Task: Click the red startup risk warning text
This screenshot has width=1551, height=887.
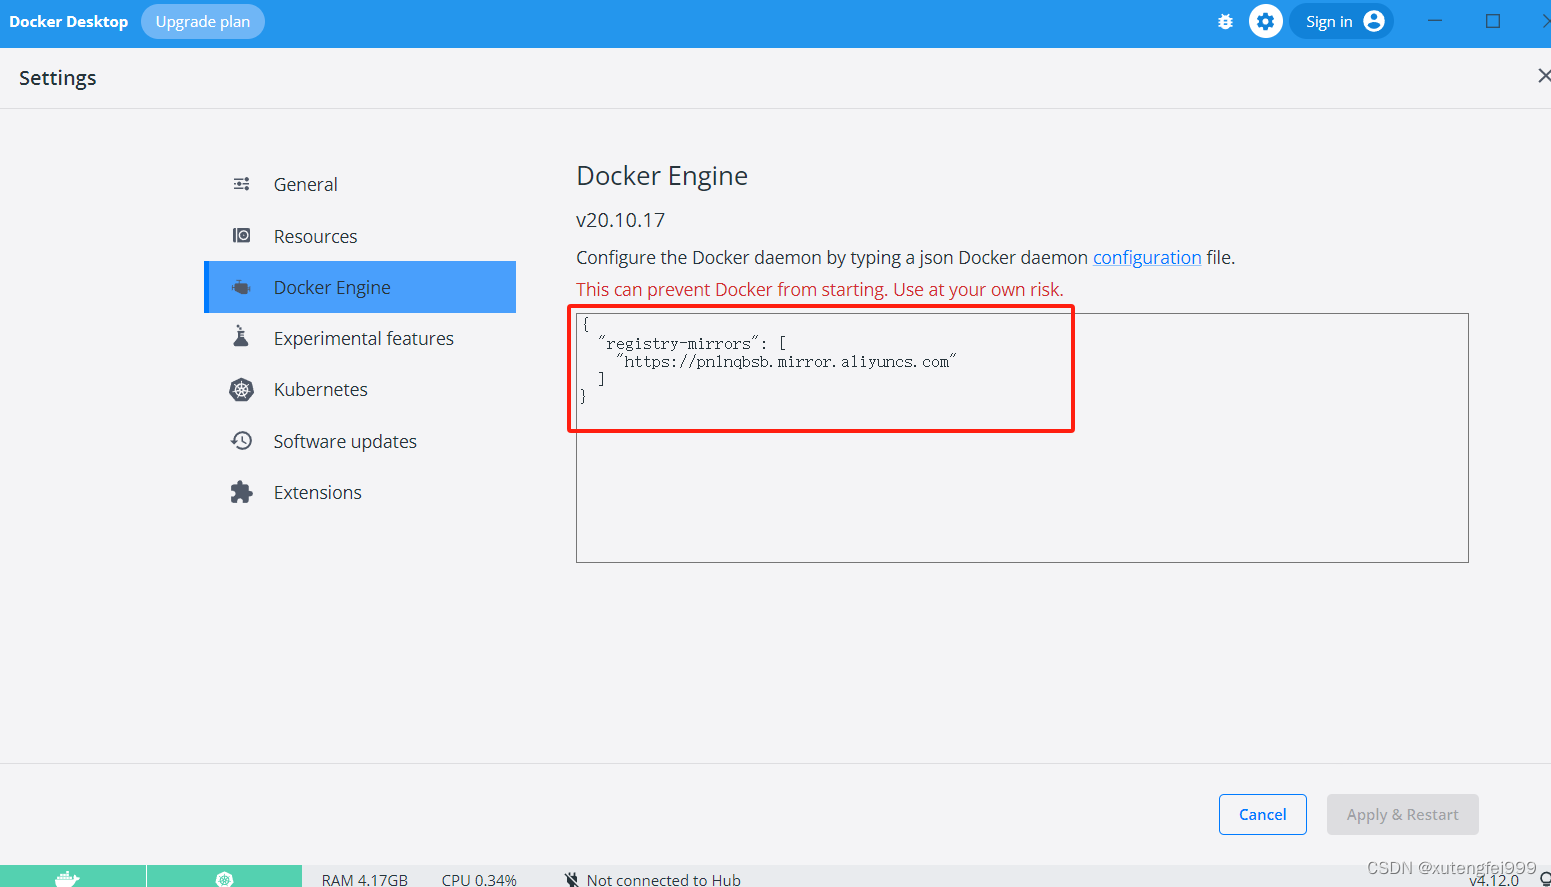Action: tap(820, 289)
